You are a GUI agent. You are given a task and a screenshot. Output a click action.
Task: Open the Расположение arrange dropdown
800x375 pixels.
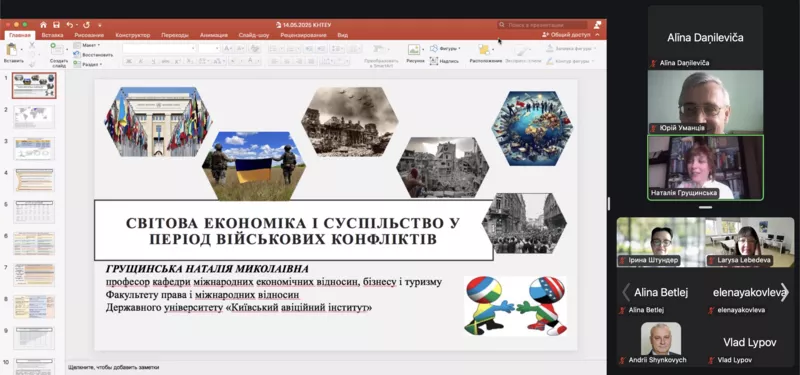[x=485, y=54]
